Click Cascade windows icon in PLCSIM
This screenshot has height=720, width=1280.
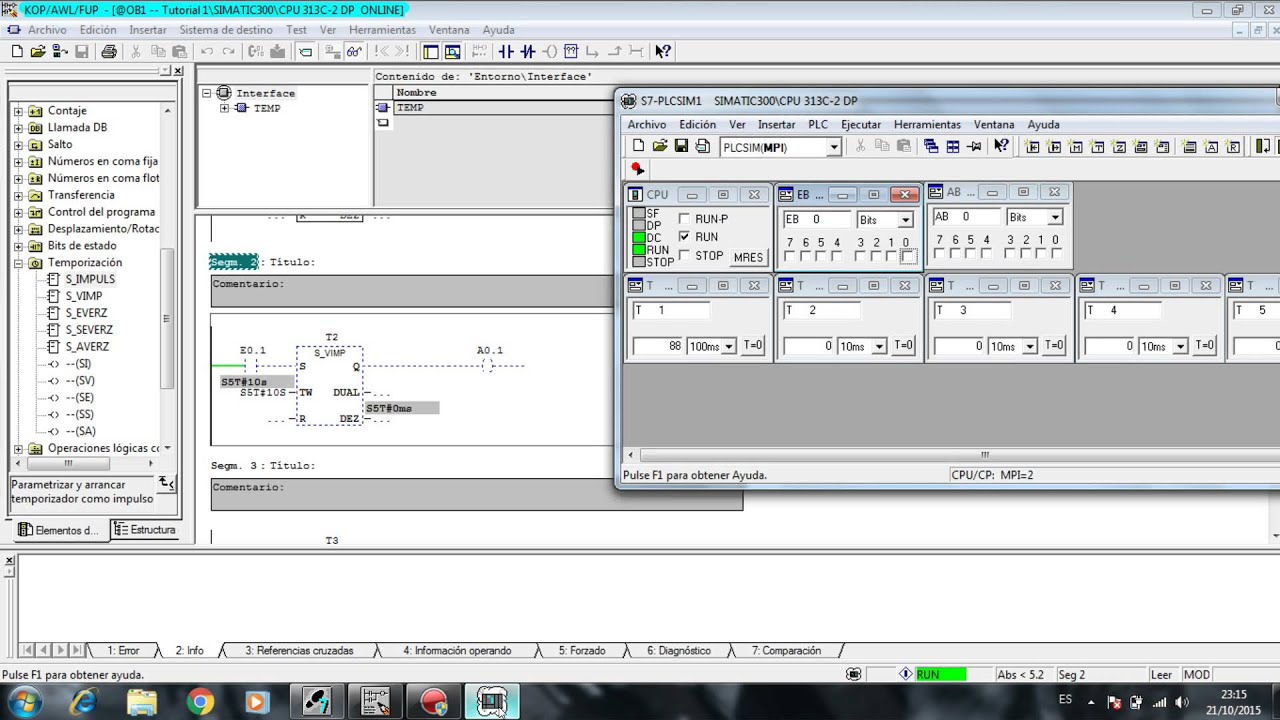click(x=931, y=146)
